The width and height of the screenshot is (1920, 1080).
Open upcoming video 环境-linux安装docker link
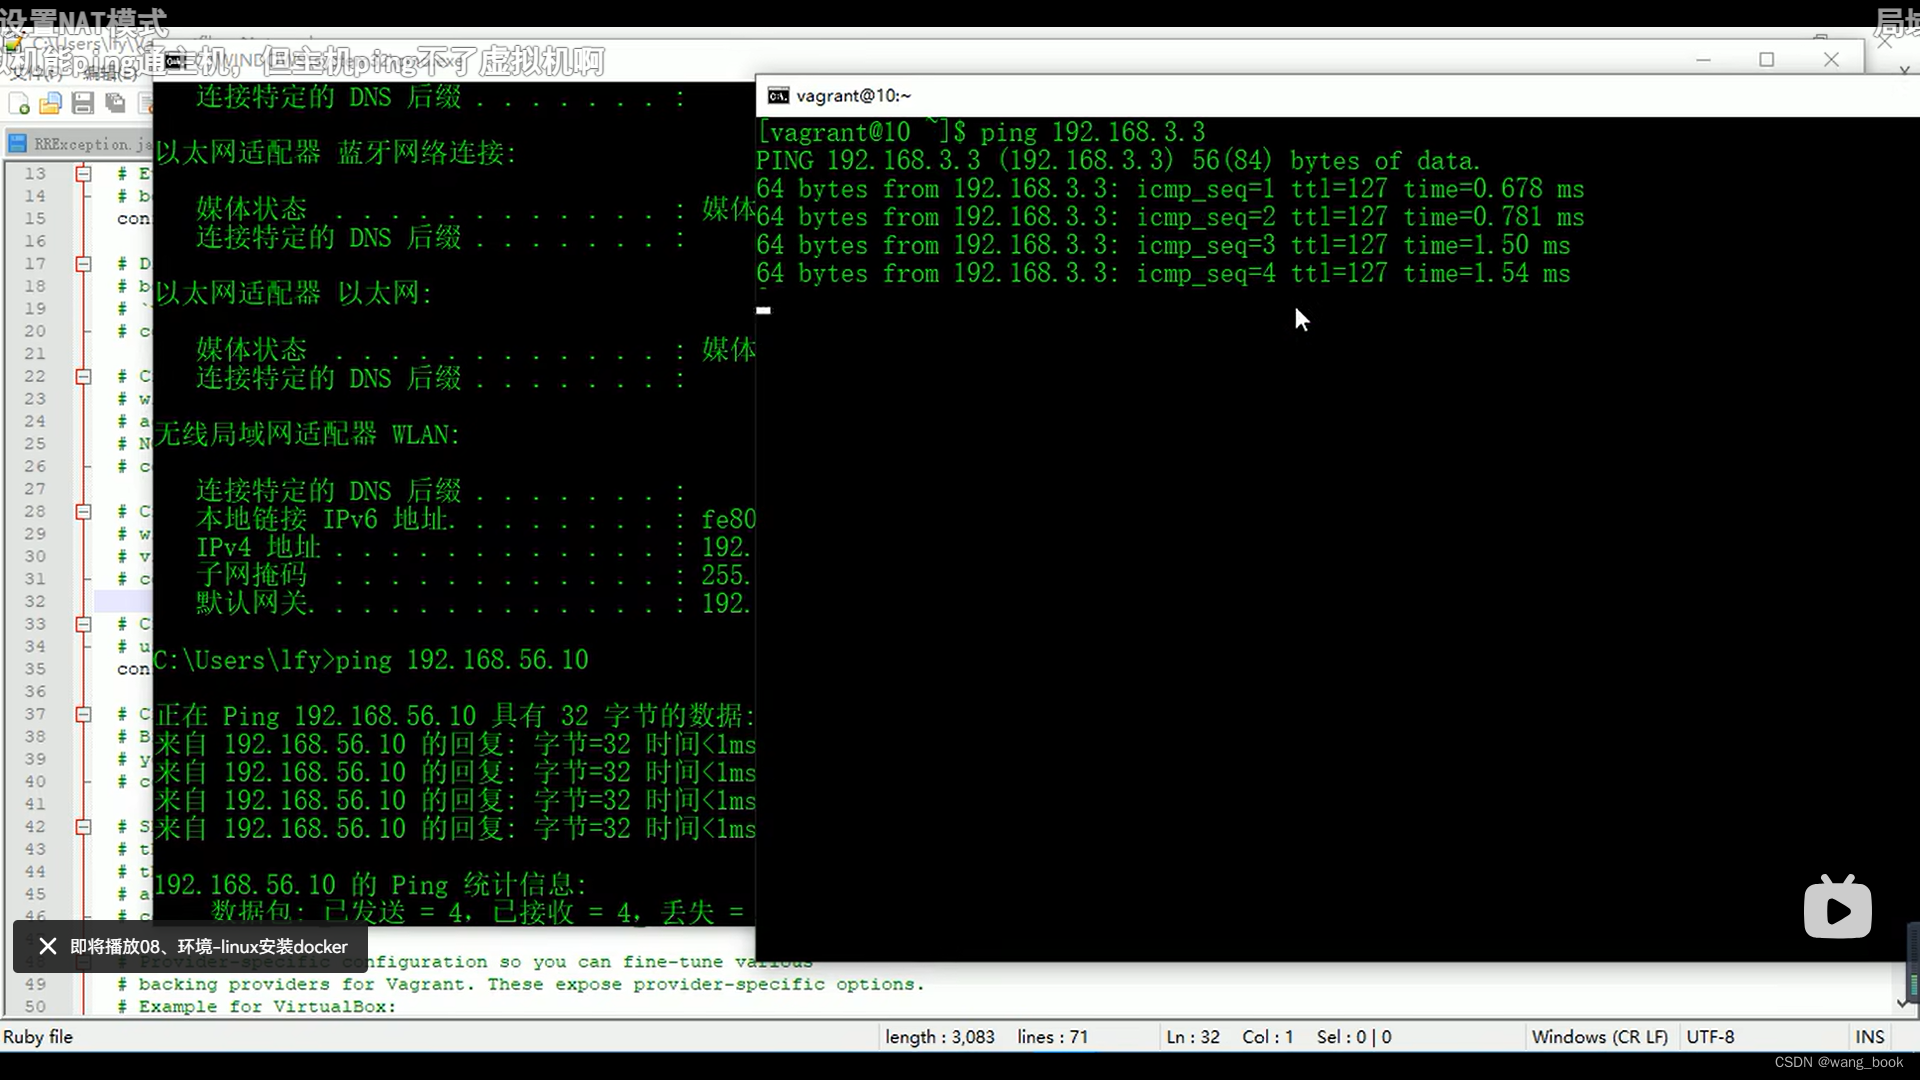pos(209,946)
